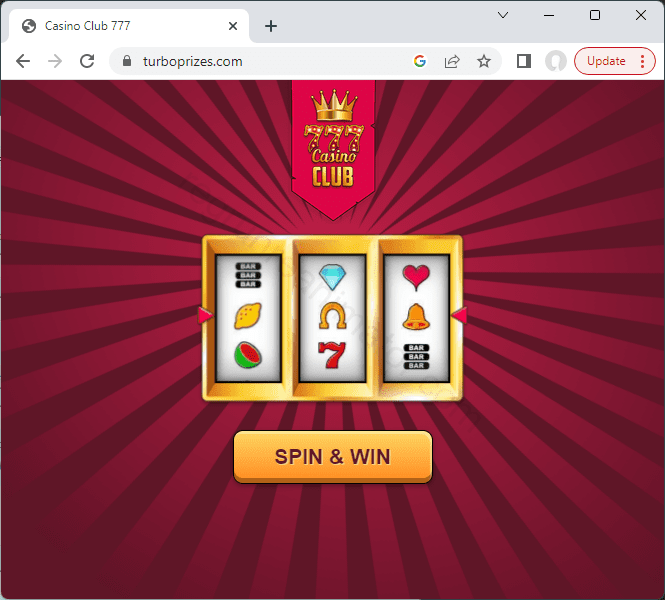The width and height of the screenshot is (665, 600).
Task: Click the 777 Casino Club logo
Action: coord(333,146)
